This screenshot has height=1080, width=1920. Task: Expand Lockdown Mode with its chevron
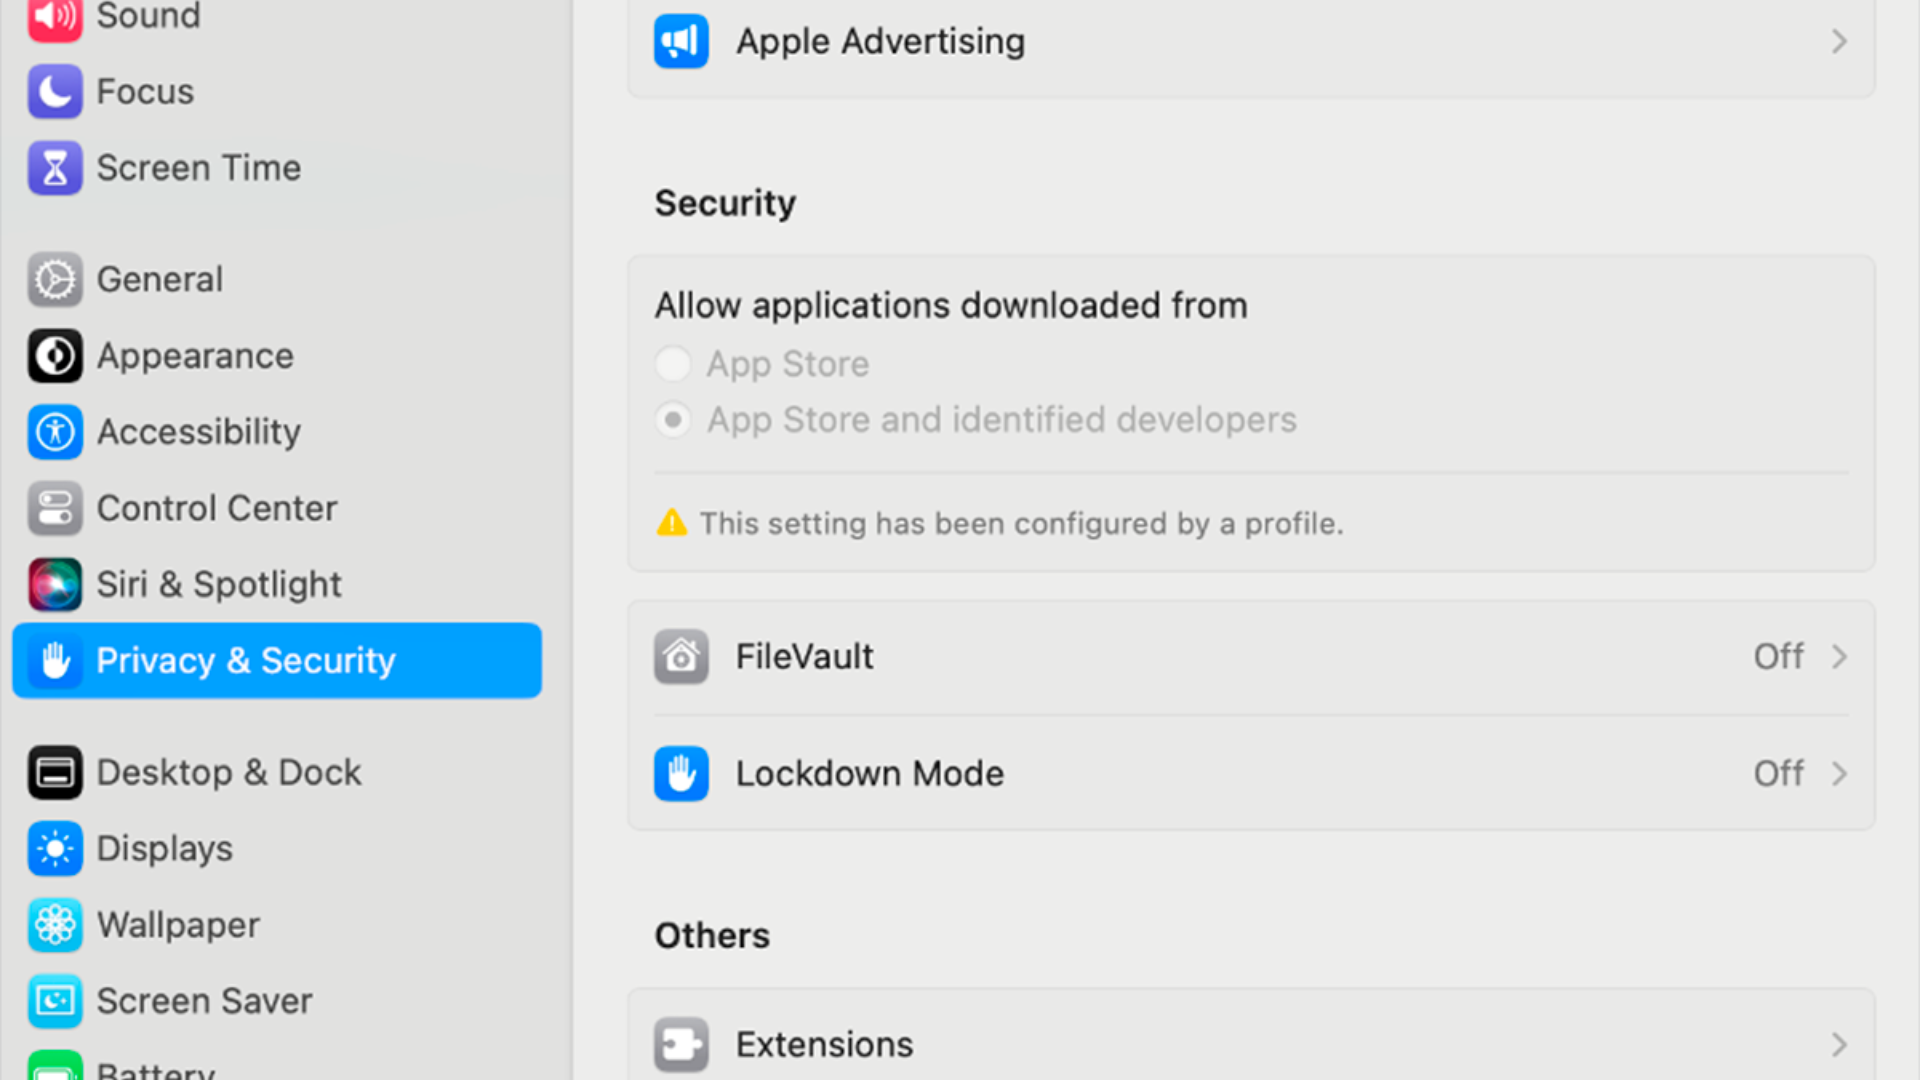click(x=1838, y=774)
